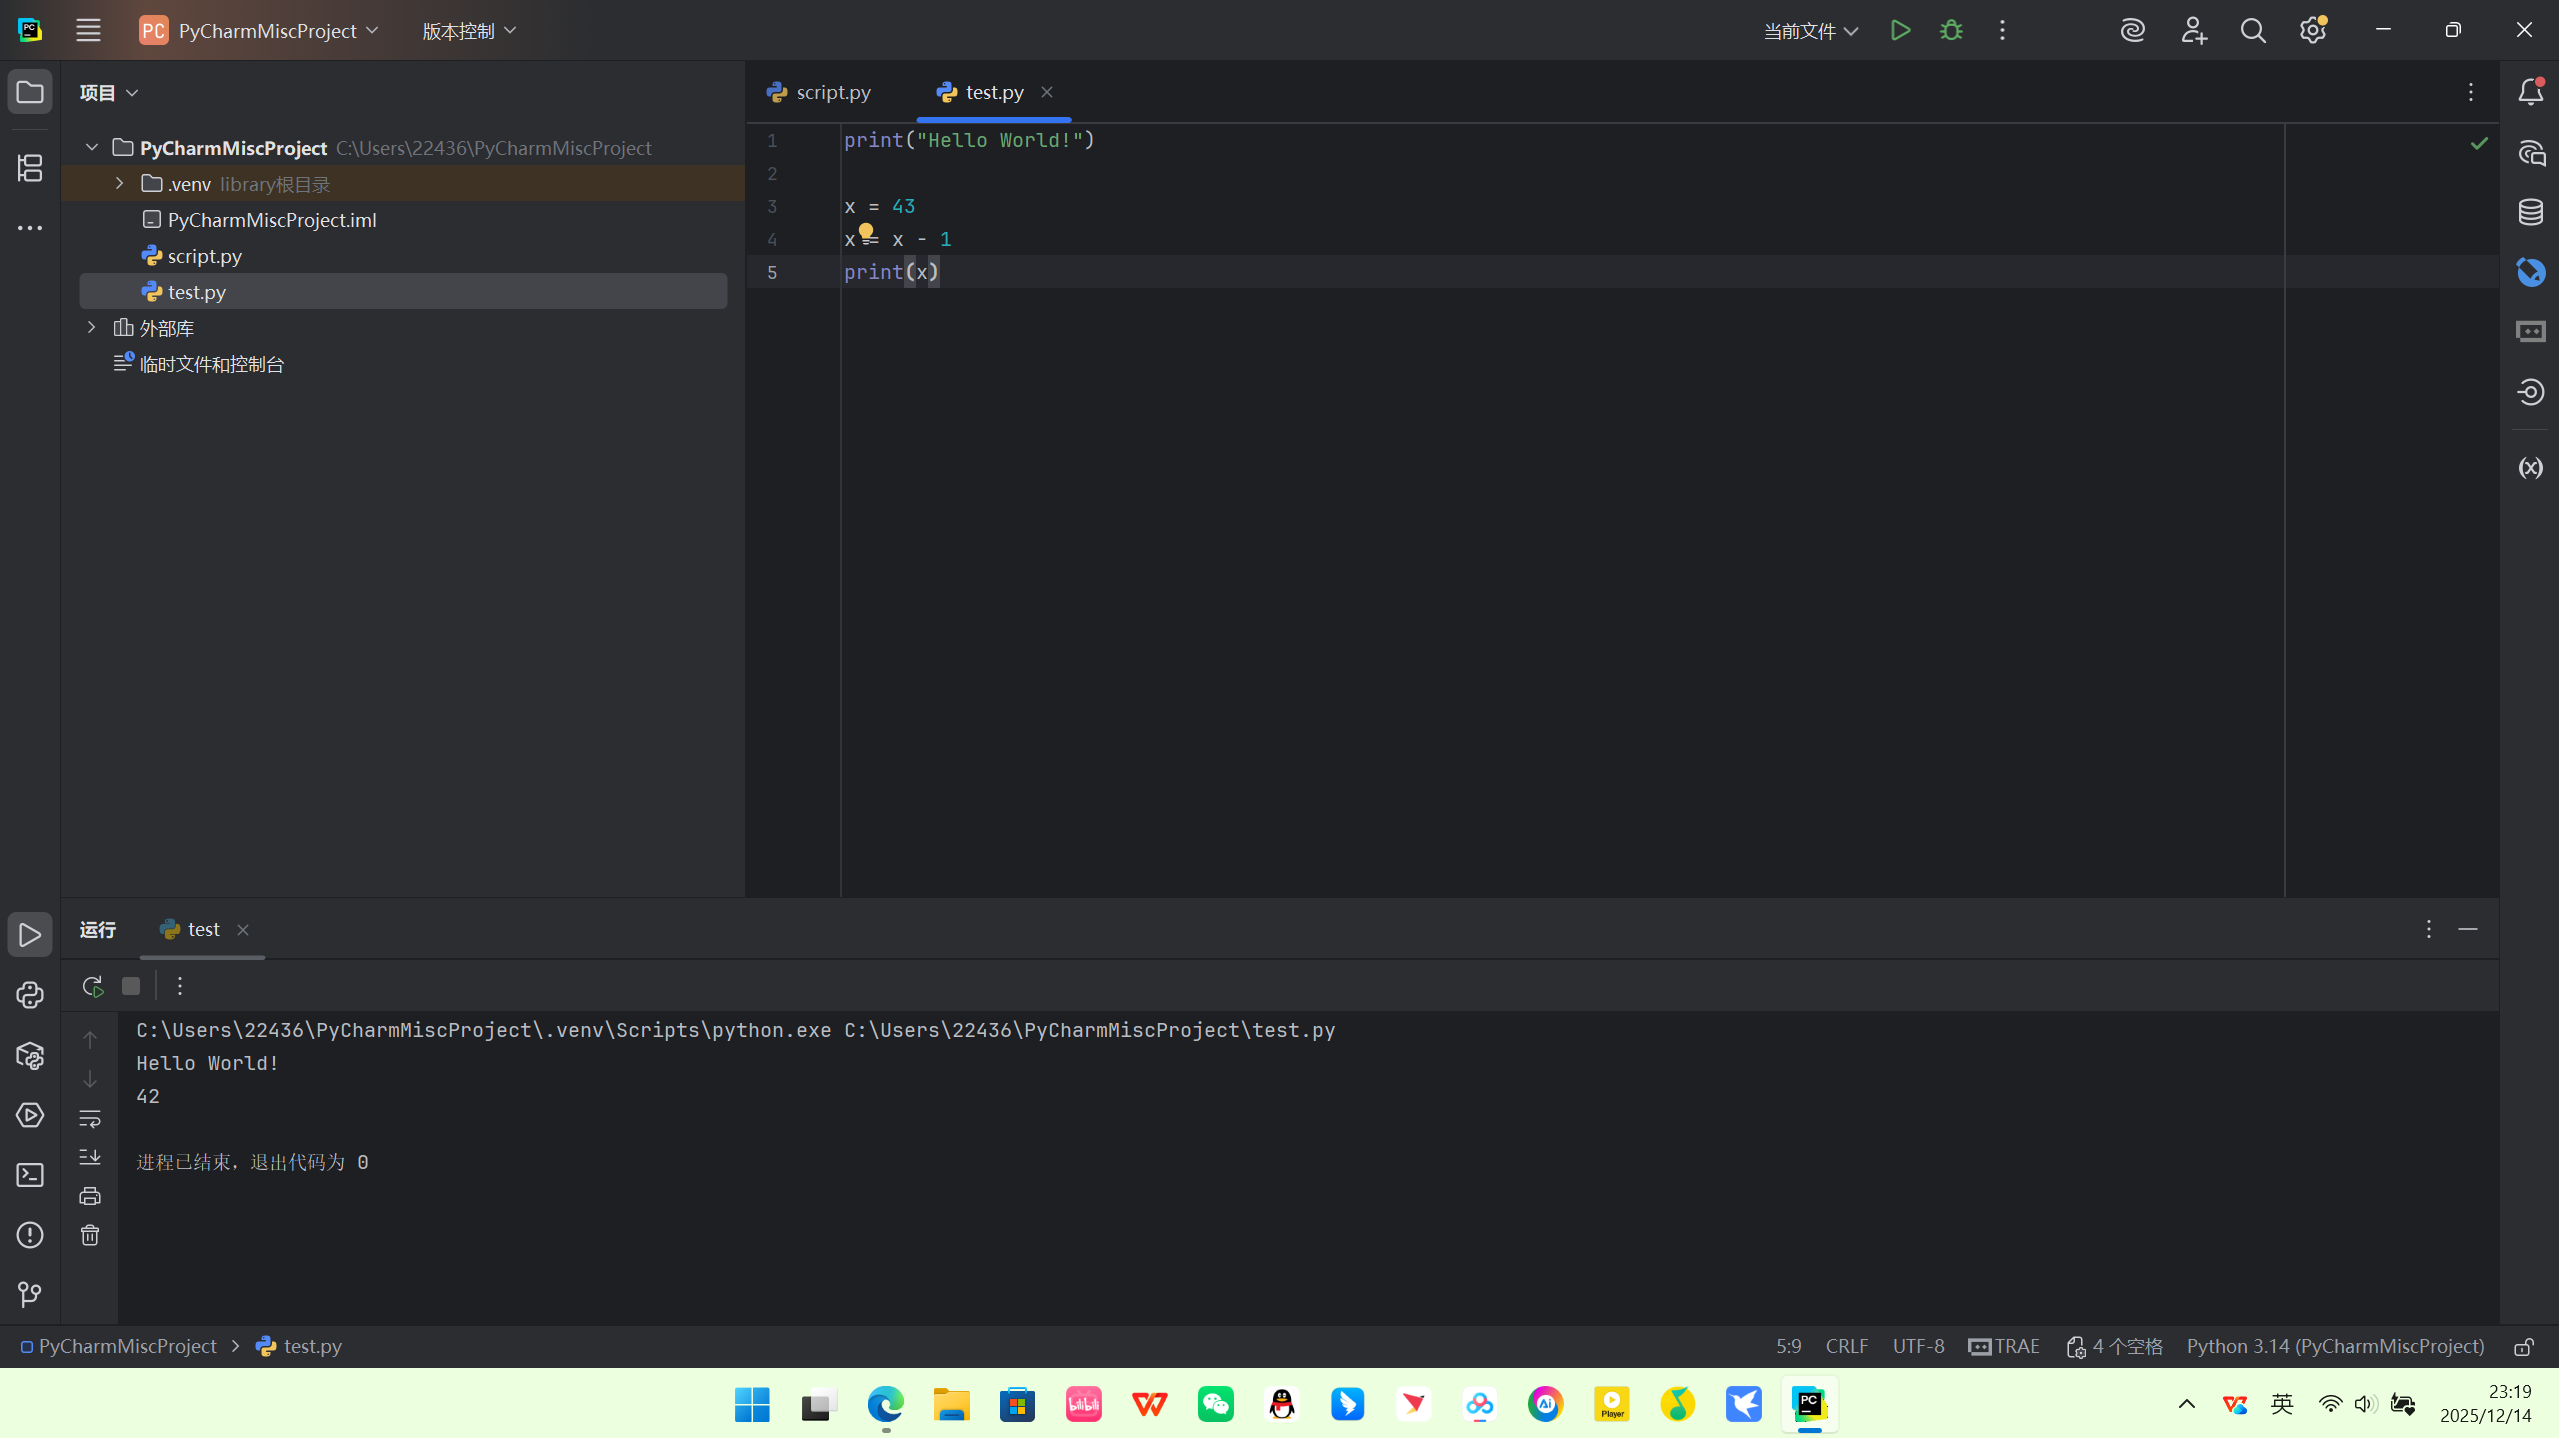The width and height of the screenshot is (2559, 1438).
Task: Expand the .venv folder
Action: (x=120, y=184)
